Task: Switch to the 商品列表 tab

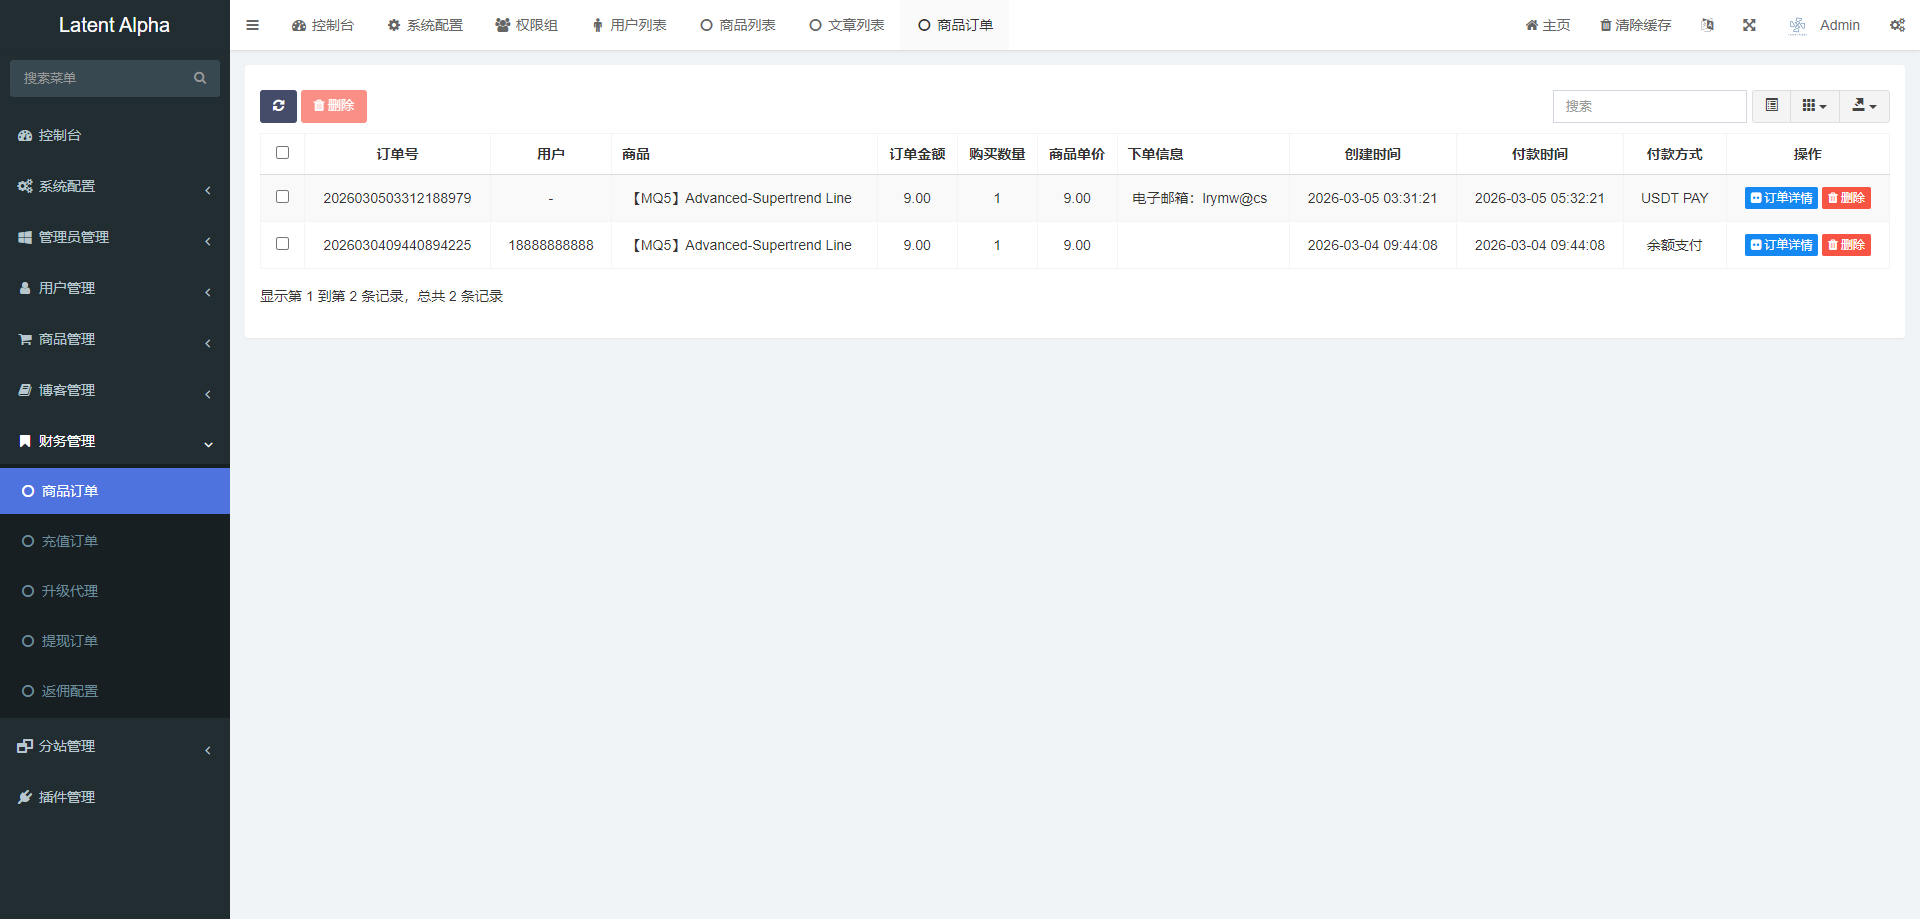Action: 738,25
